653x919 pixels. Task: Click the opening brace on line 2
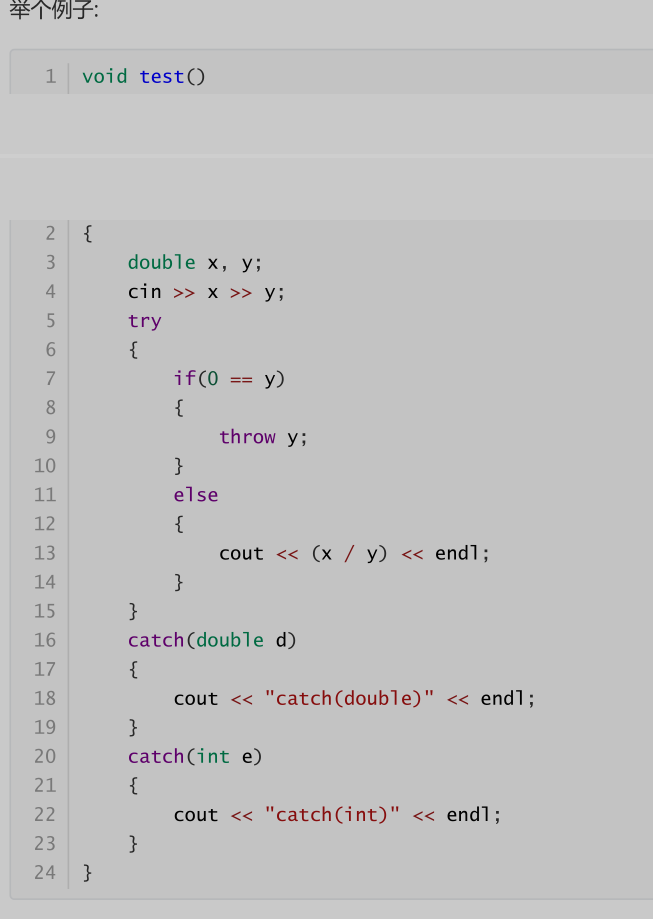[87, 234]
